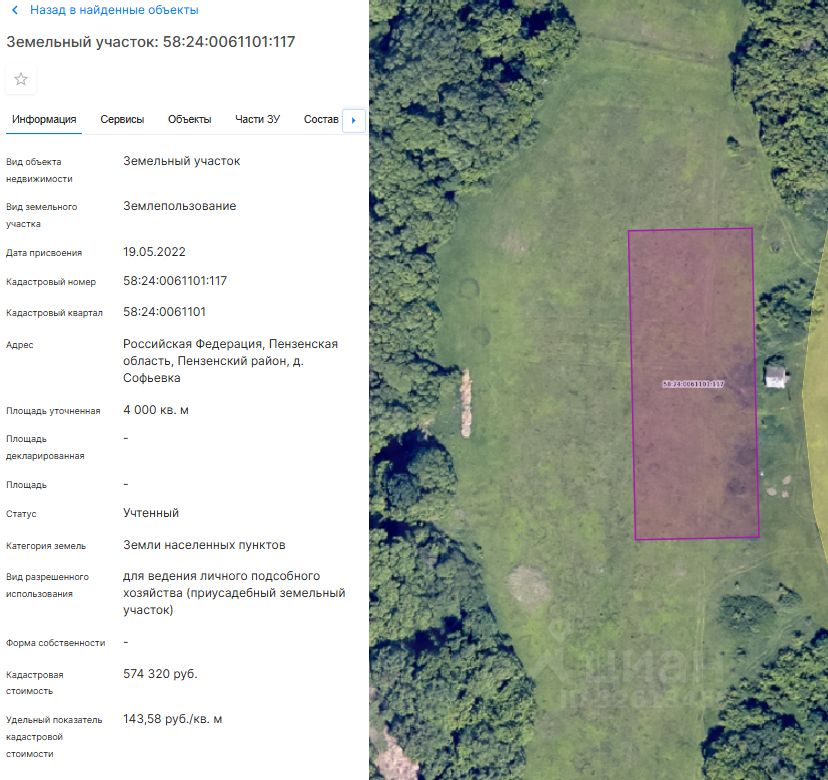828x780 pixels.
Task: Open the Сервисы tab
Action: tap(122, 119)
